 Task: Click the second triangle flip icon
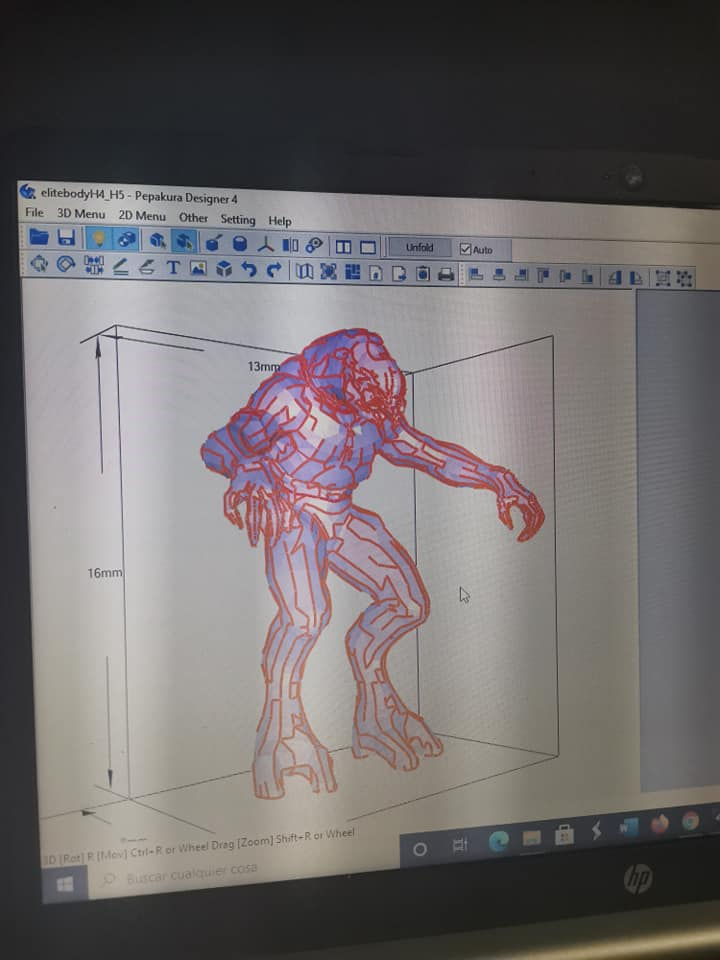click(x=636, y=279)
